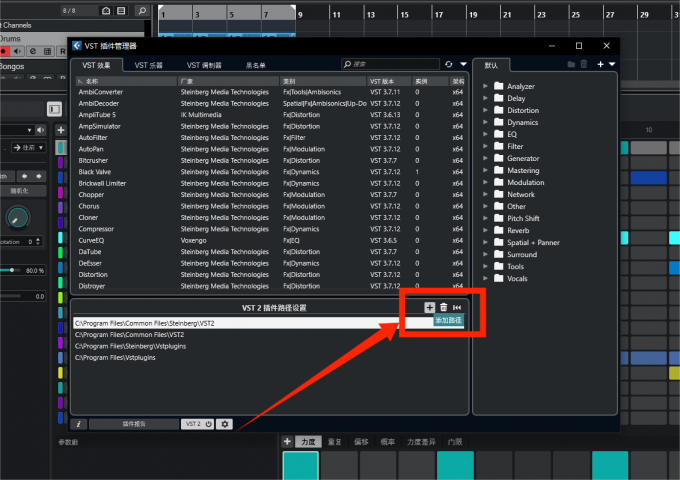Select the Vocals folder
This screenshot has height=480, width=680.
[511, 278]
